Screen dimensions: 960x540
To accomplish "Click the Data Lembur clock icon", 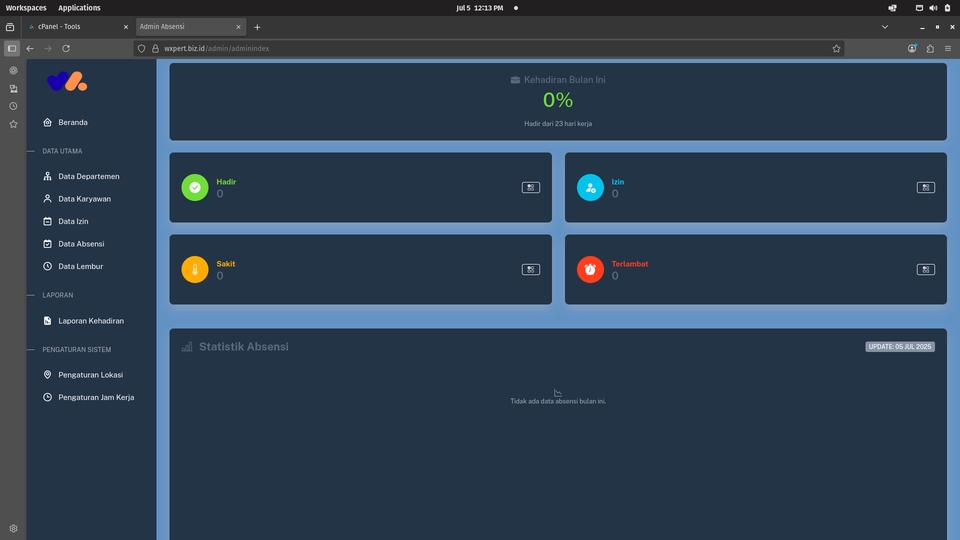I will click(47, 266).
